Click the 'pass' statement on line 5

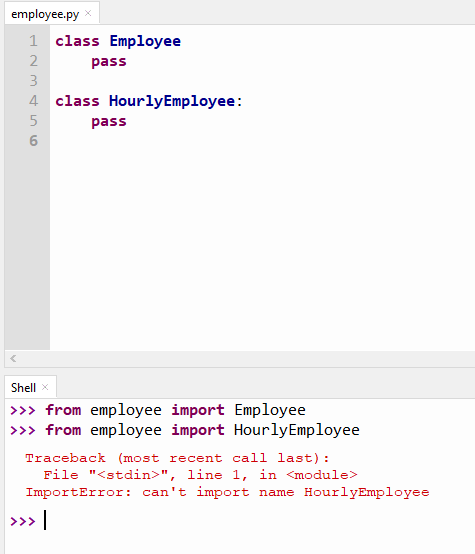pos(109,122)
